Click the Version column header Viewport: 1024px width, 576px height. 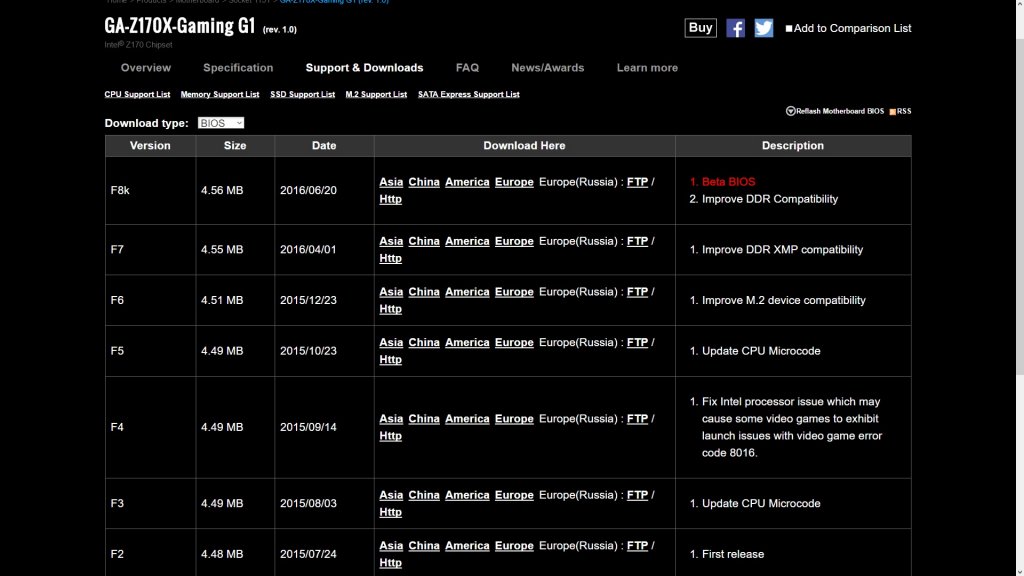point(150,146)
